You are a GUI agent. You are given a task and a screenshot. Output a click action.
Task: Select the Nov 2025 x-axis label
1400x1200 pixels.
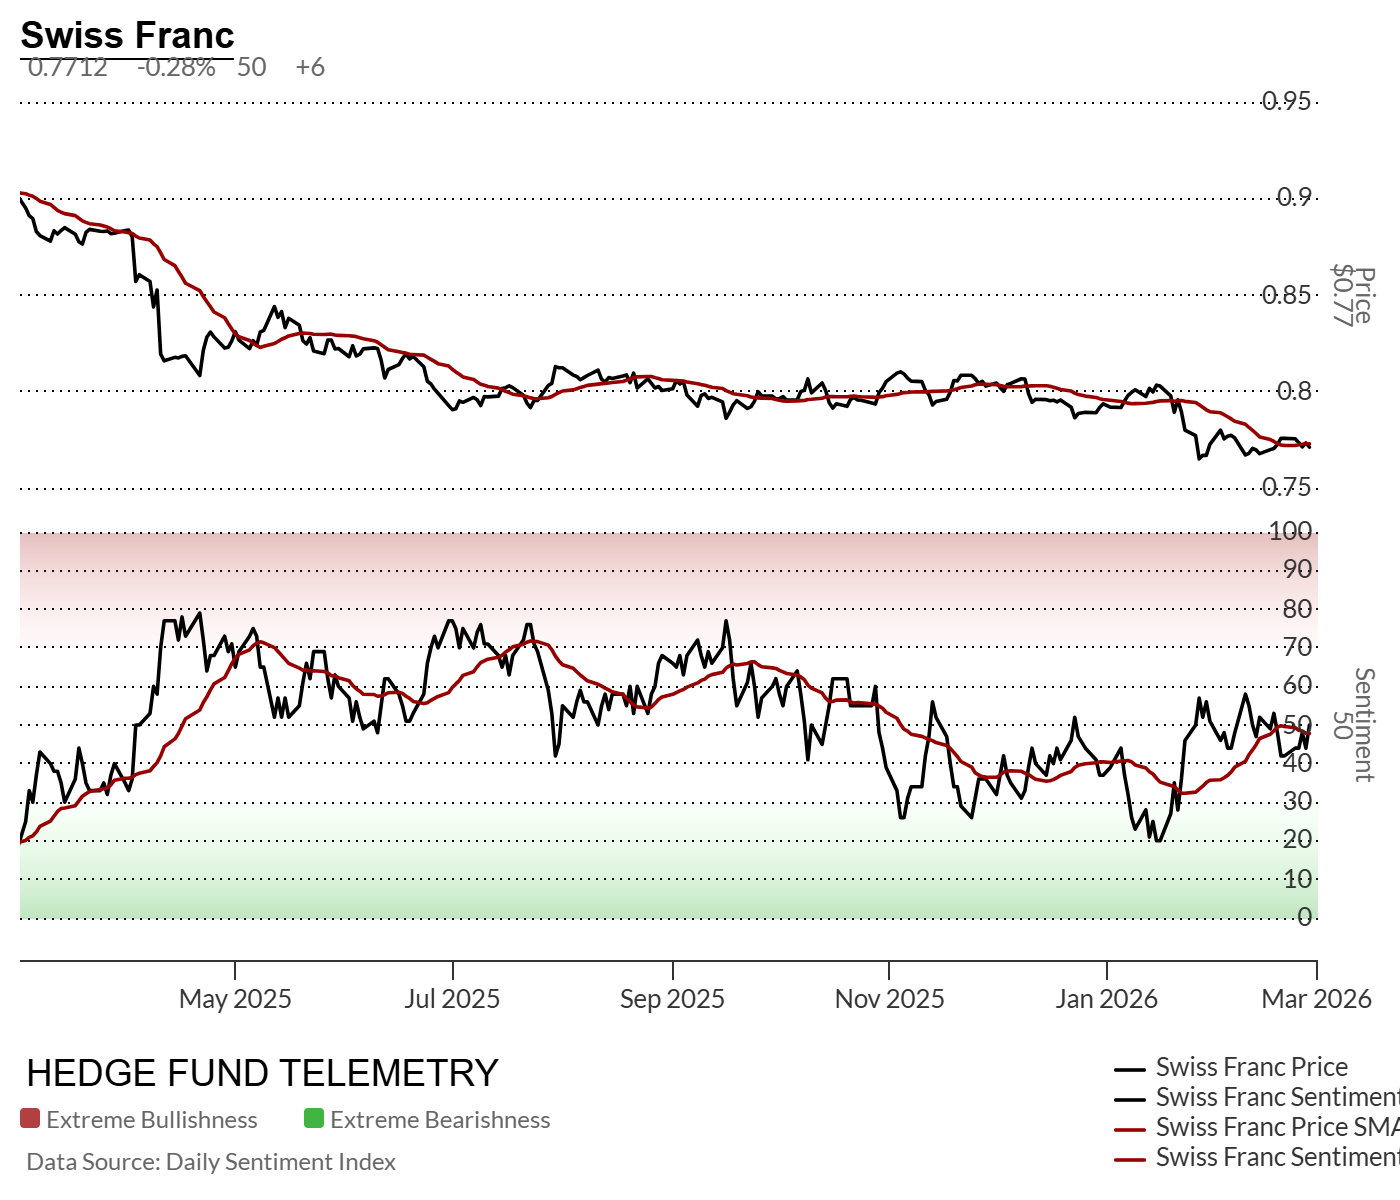click(889, 998)
